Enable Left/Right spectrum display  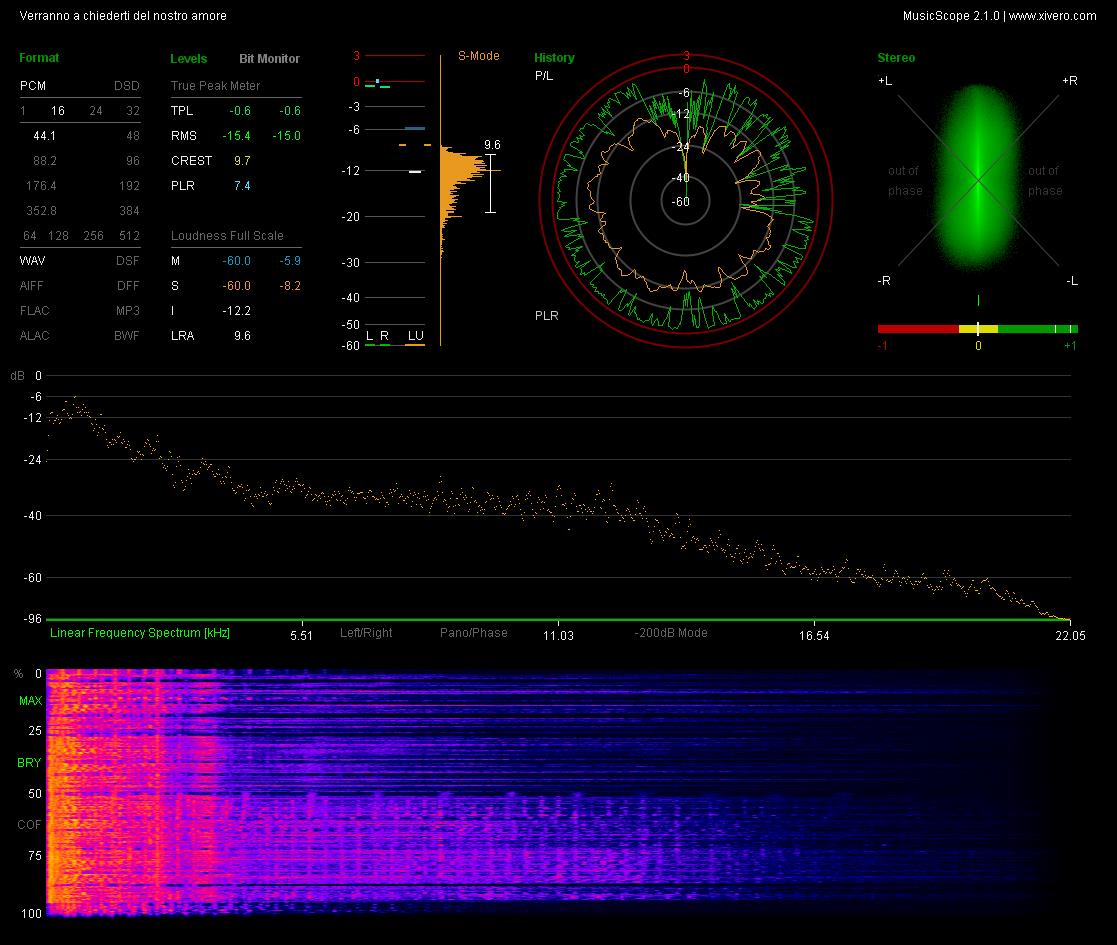click(366, 632)
